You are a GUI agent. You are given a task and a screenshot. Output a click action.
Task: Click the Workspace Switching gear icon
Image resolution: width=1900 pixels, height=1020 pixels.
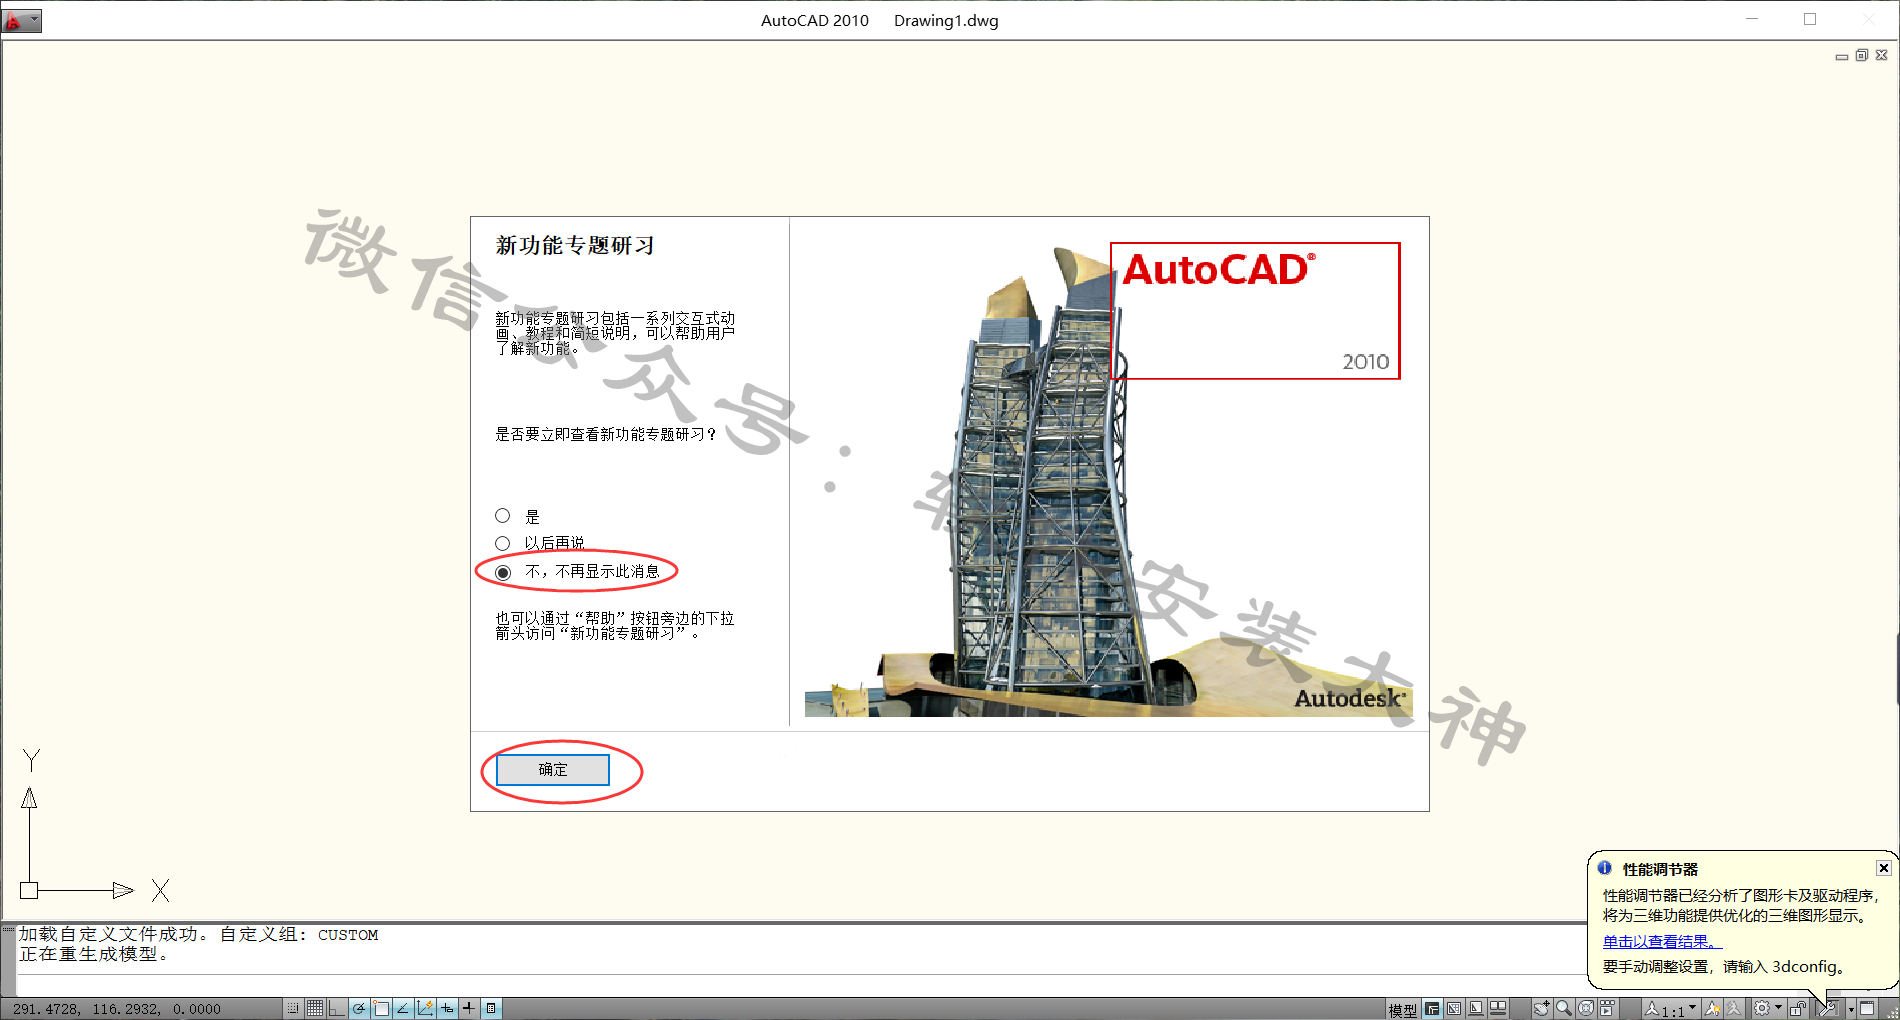(x=1762, y=1008)
